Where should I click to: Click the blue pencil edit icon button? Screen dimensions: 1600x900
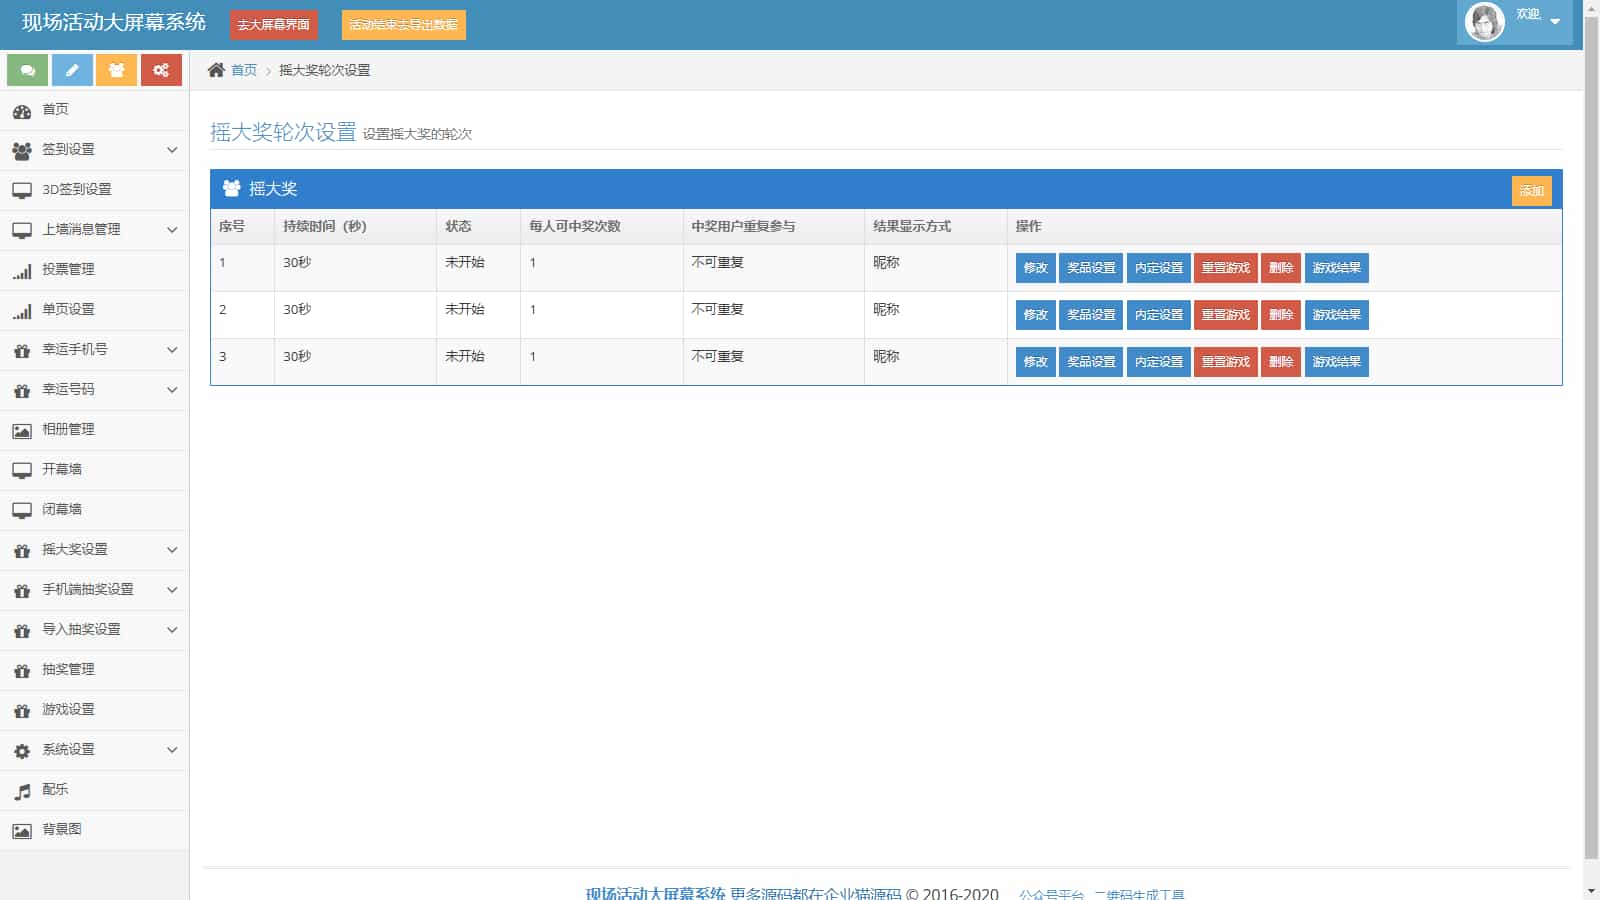[x=72, y=70]
